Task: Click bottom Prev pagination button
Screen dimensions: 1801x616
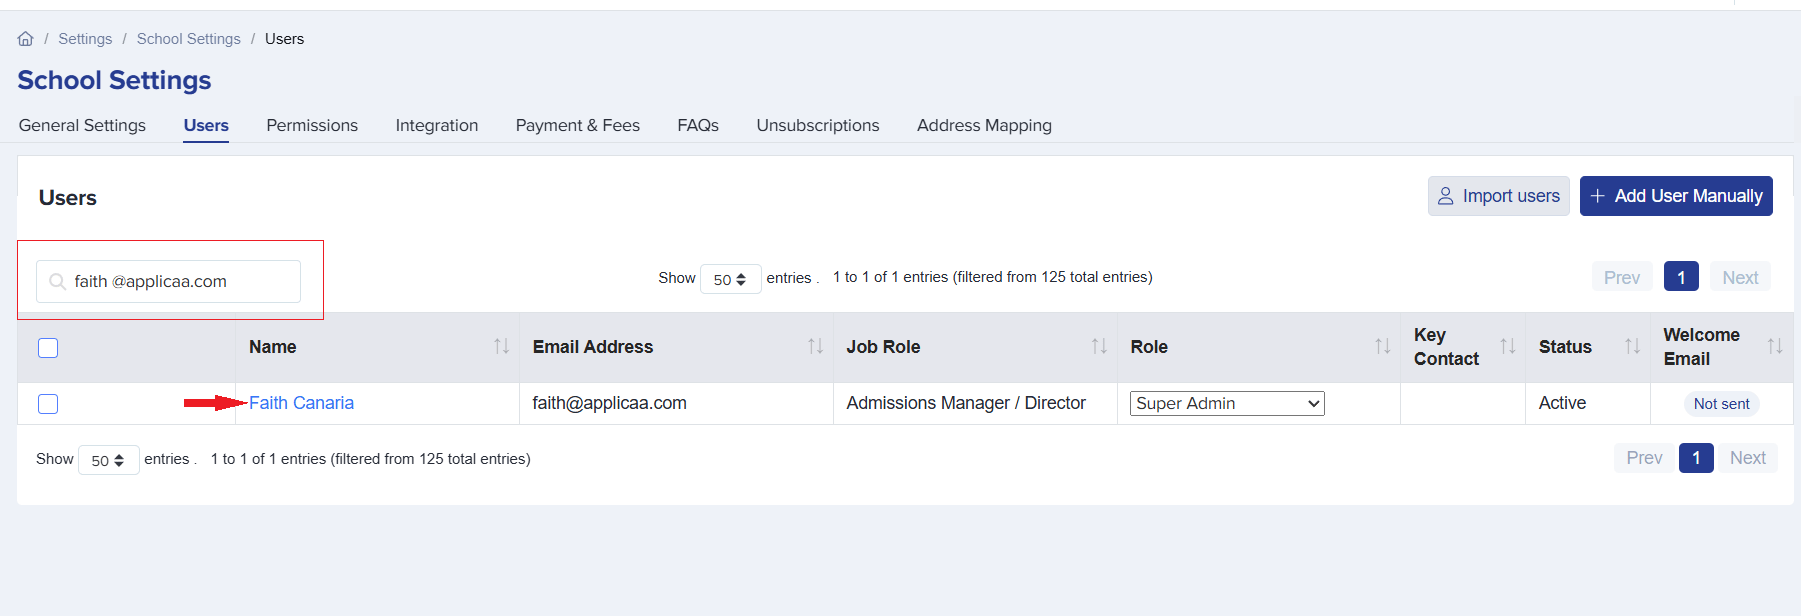Action: 1644,458
